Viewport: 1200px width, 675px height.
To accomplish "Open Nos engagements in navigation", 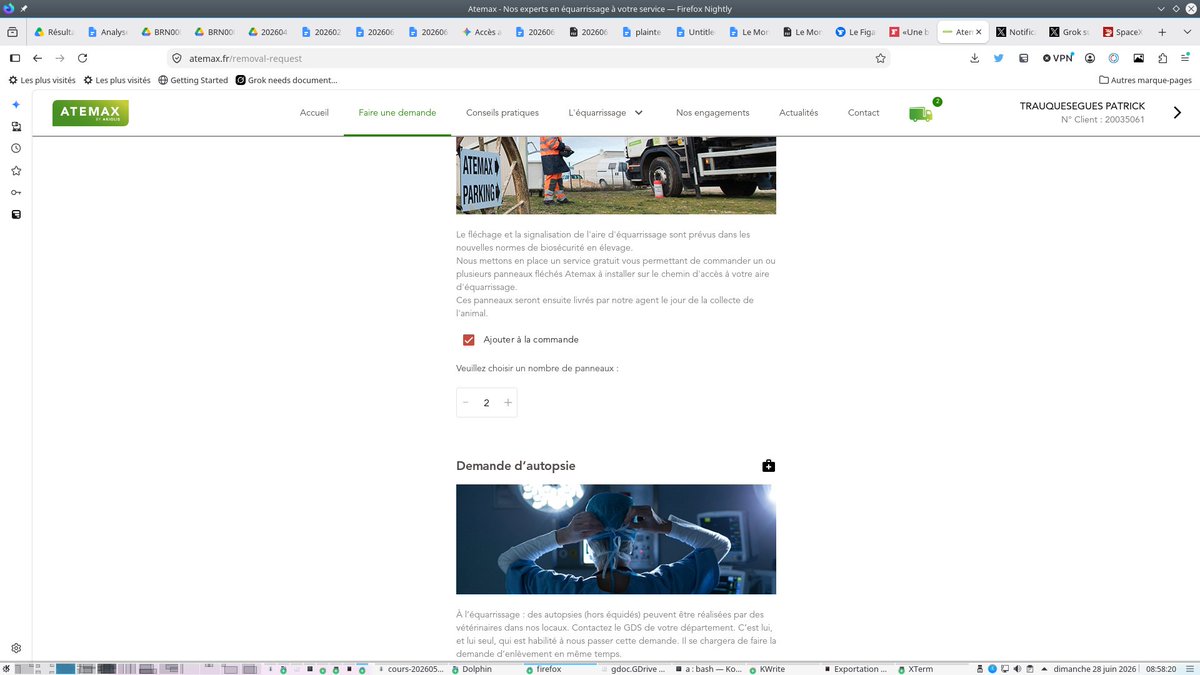I will 712,113.
